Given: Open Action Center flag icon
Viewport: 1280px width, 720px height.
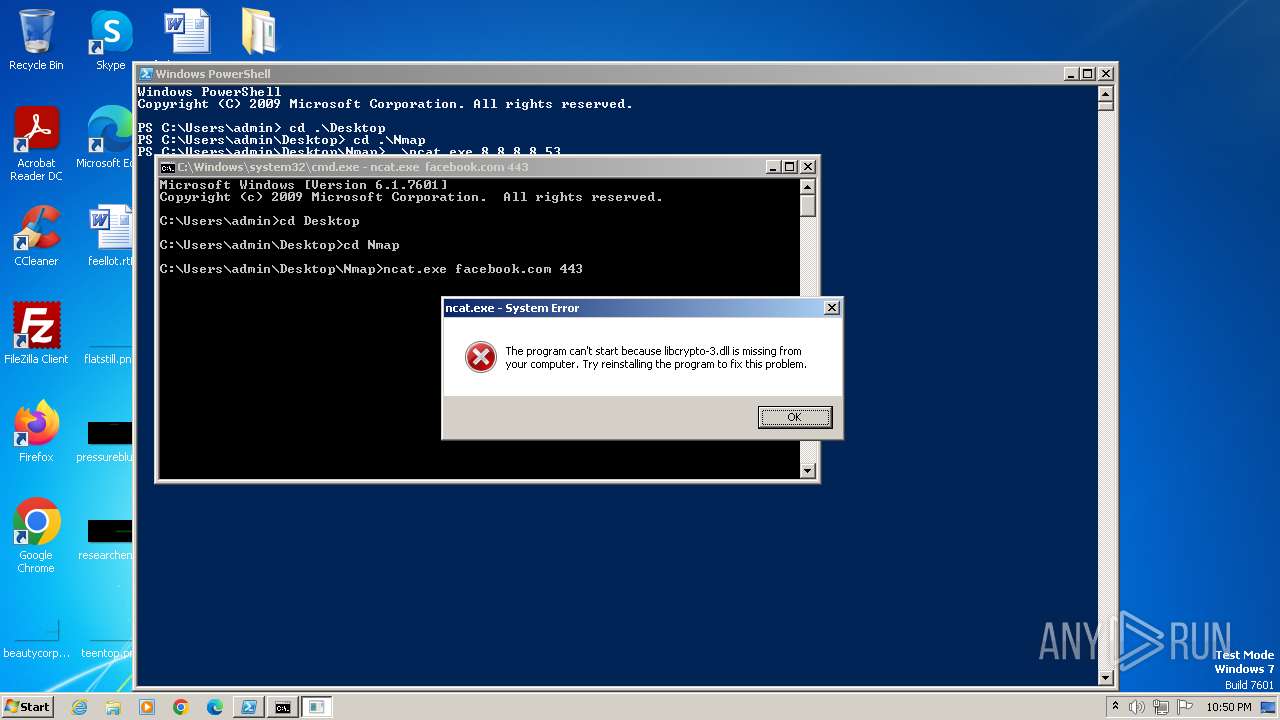Looking at the screenshot, I should [1187, 707].
